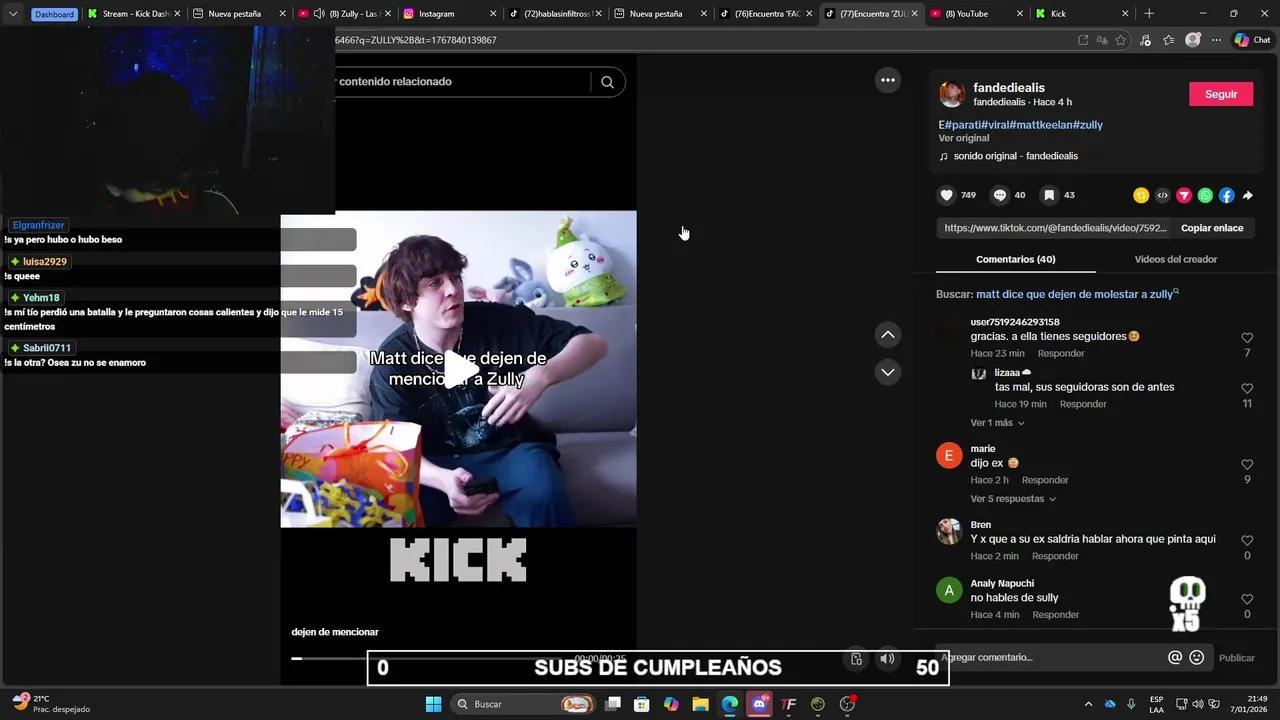Share the video to Facebook
1280x720 pixels.
[1227, 195]
